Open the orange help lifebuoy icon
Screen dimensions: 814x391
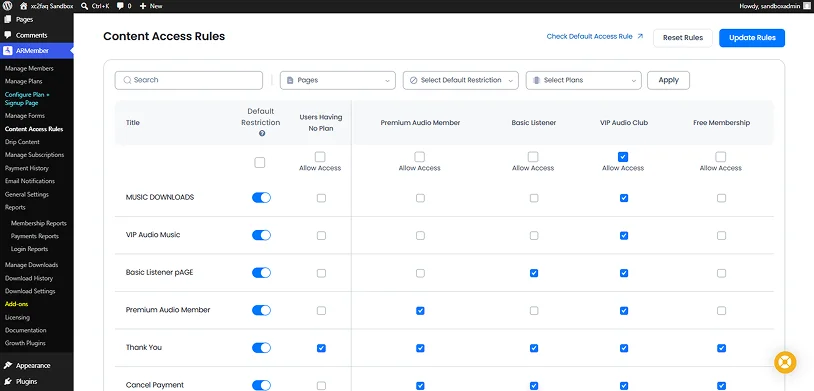tap(785, 362)
